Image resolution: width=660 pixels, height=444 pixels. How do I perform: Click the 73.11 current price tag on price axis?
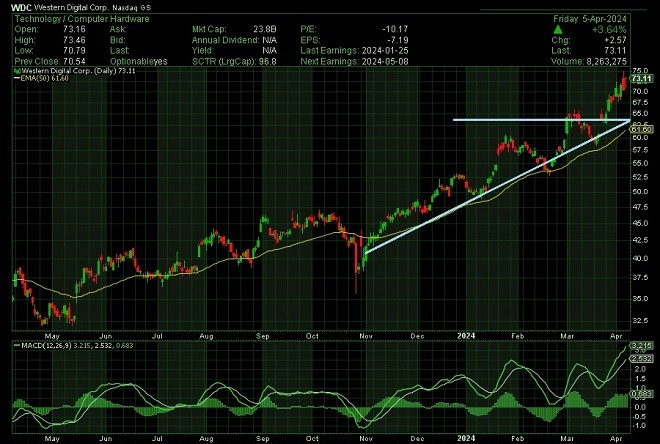point(641,79)
